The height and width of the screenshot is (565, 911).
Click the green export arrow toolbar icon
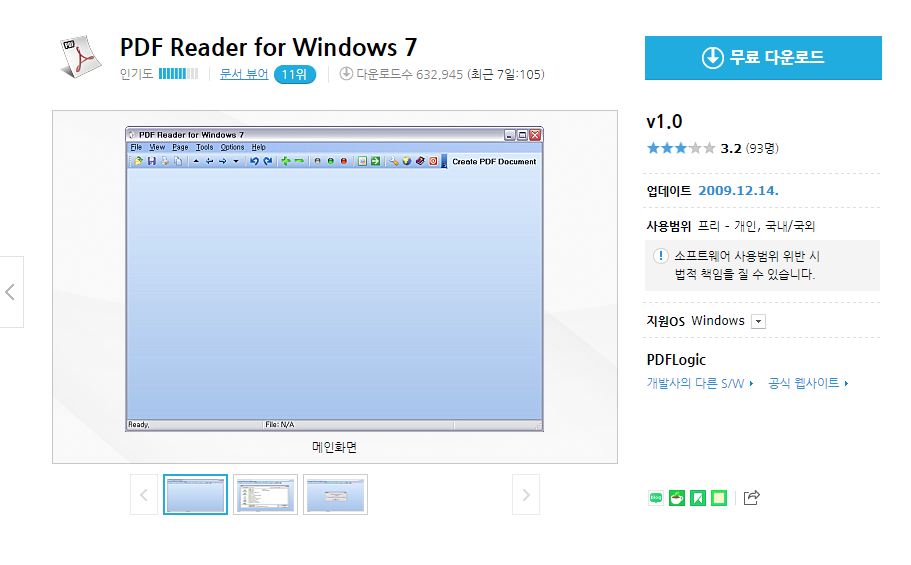point(375,161)
